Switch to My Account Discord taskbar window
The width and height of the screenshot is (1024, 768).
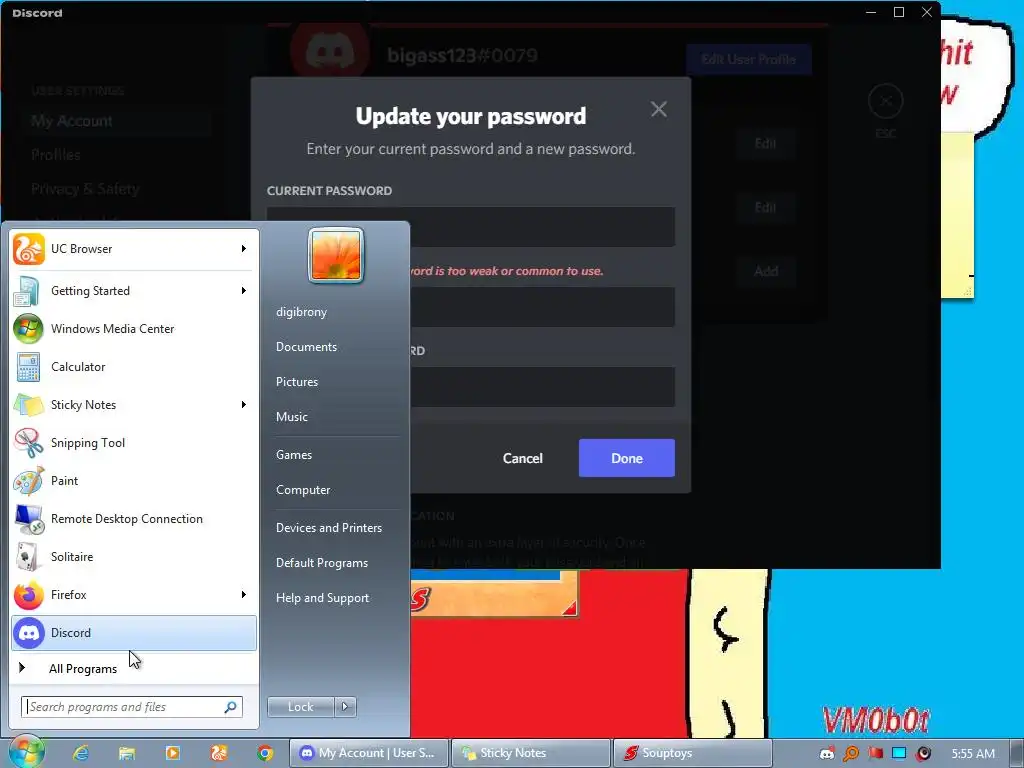coord(370,753)
